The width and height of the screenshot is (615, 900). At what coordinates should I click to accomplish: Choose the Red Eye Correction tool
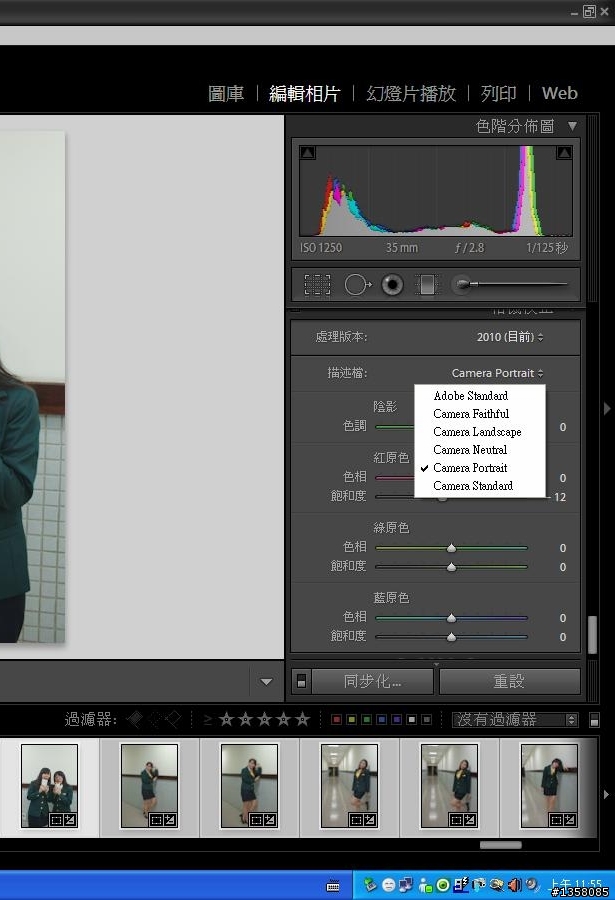tap(392, 285)
